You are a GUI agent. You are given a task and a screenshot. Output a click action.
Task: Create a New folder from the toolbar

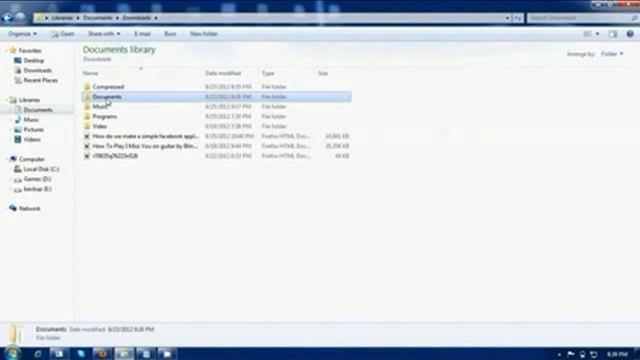pyautogui.click(x=204, y=34)
